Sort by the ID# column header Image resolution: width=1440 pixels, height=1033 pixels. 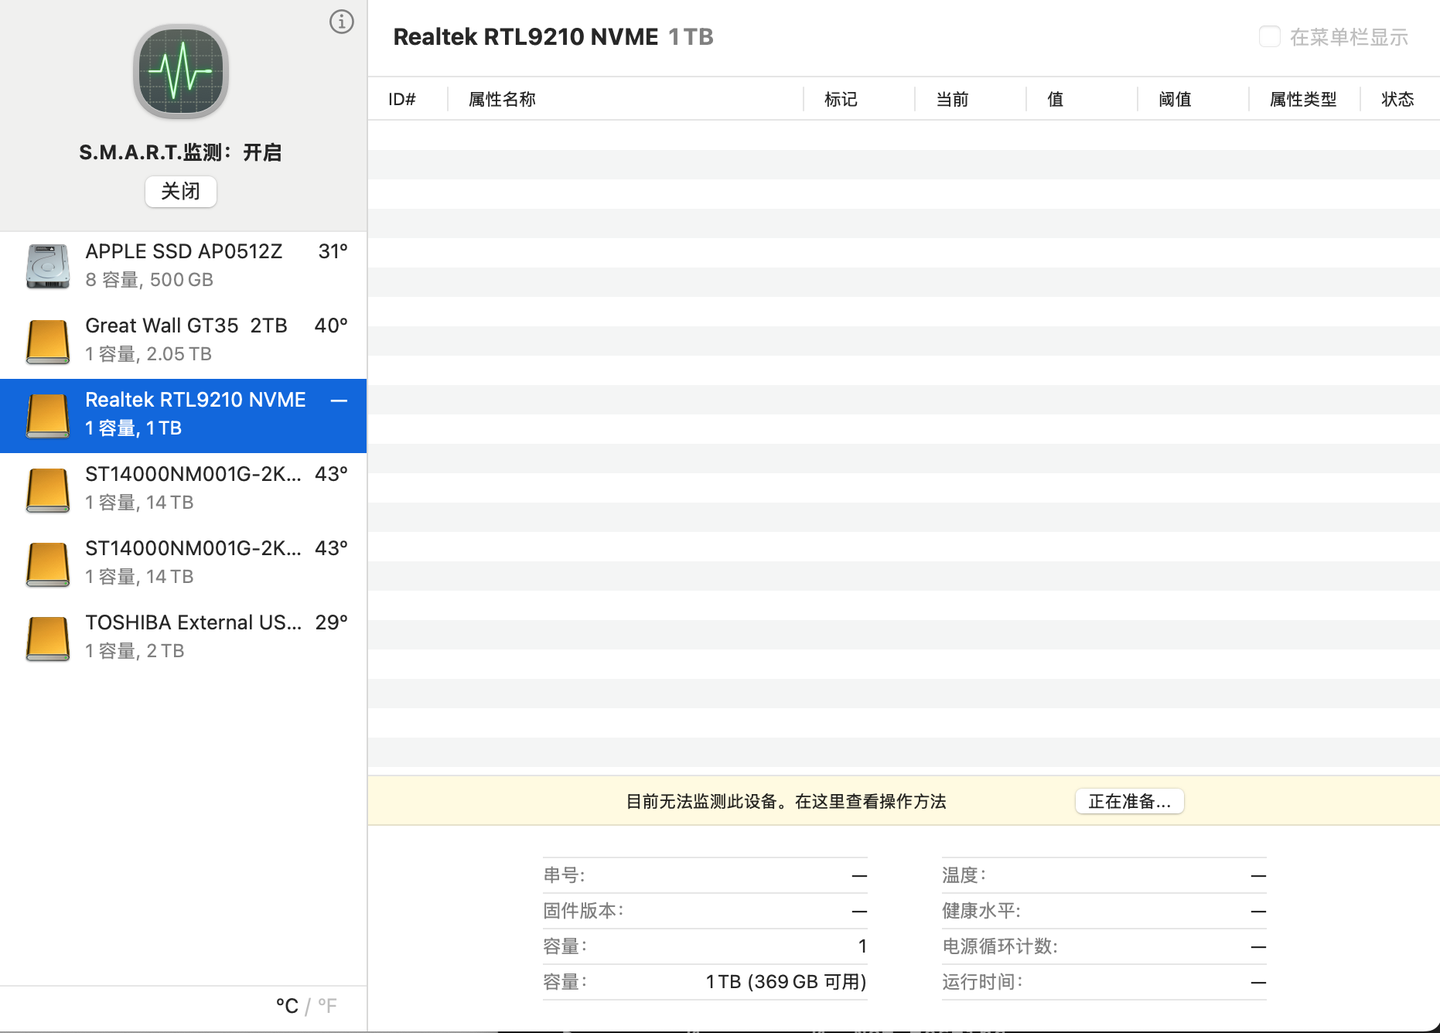402,99
